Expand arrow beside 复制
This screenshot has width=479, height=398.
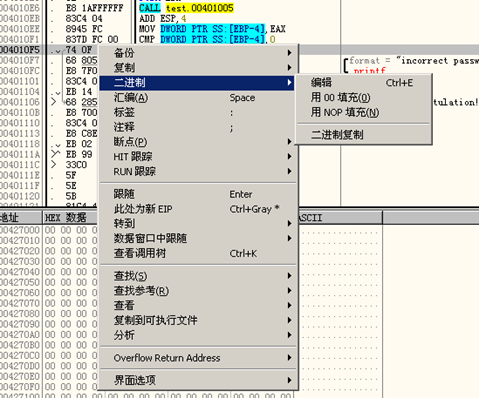289,68
